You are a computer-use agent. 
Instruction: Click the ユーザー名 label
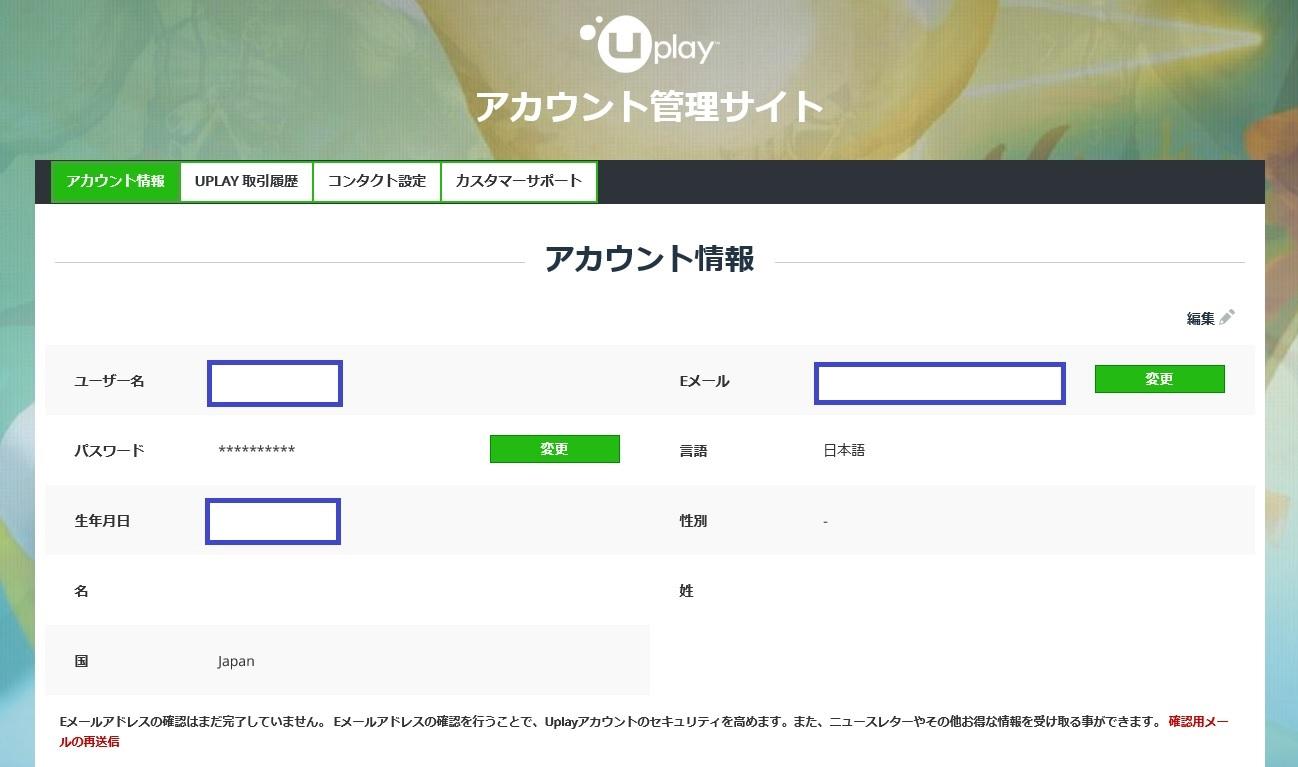coord(109,381)
